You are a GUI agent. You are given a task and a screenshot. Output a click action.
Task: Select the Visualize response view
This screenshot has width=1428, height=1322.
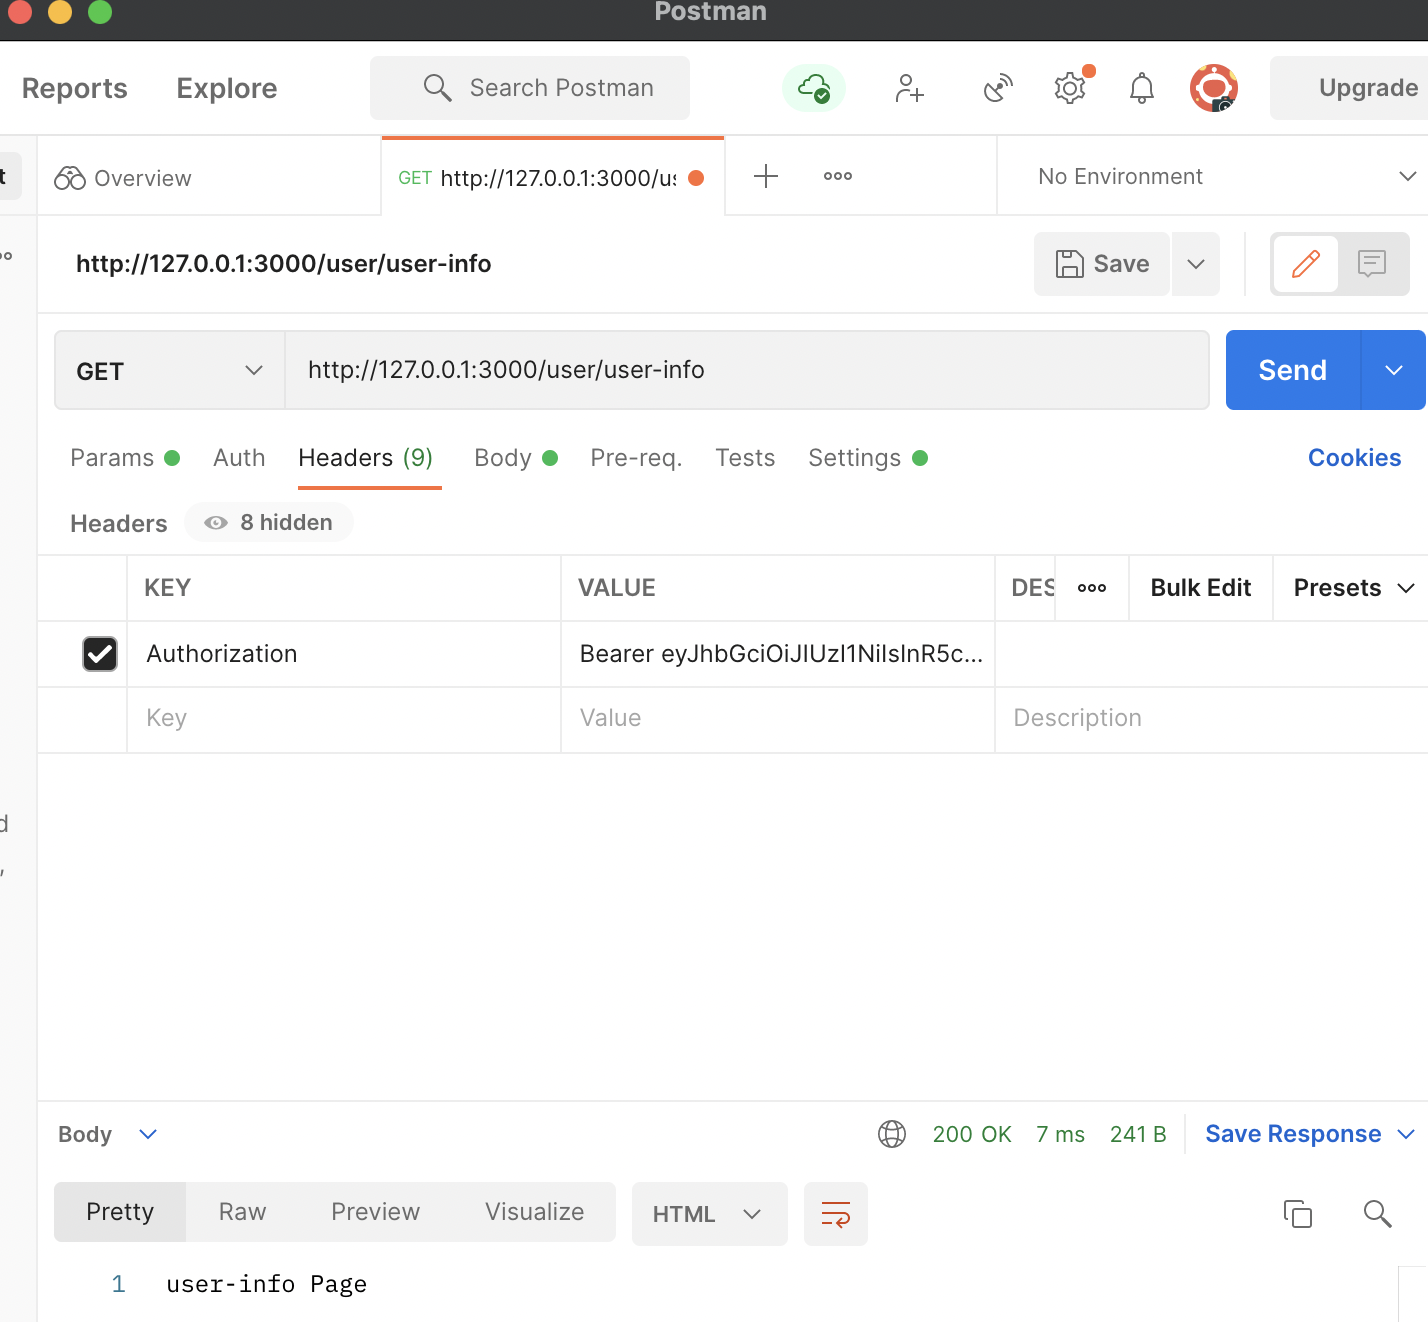coord(534,1212)
